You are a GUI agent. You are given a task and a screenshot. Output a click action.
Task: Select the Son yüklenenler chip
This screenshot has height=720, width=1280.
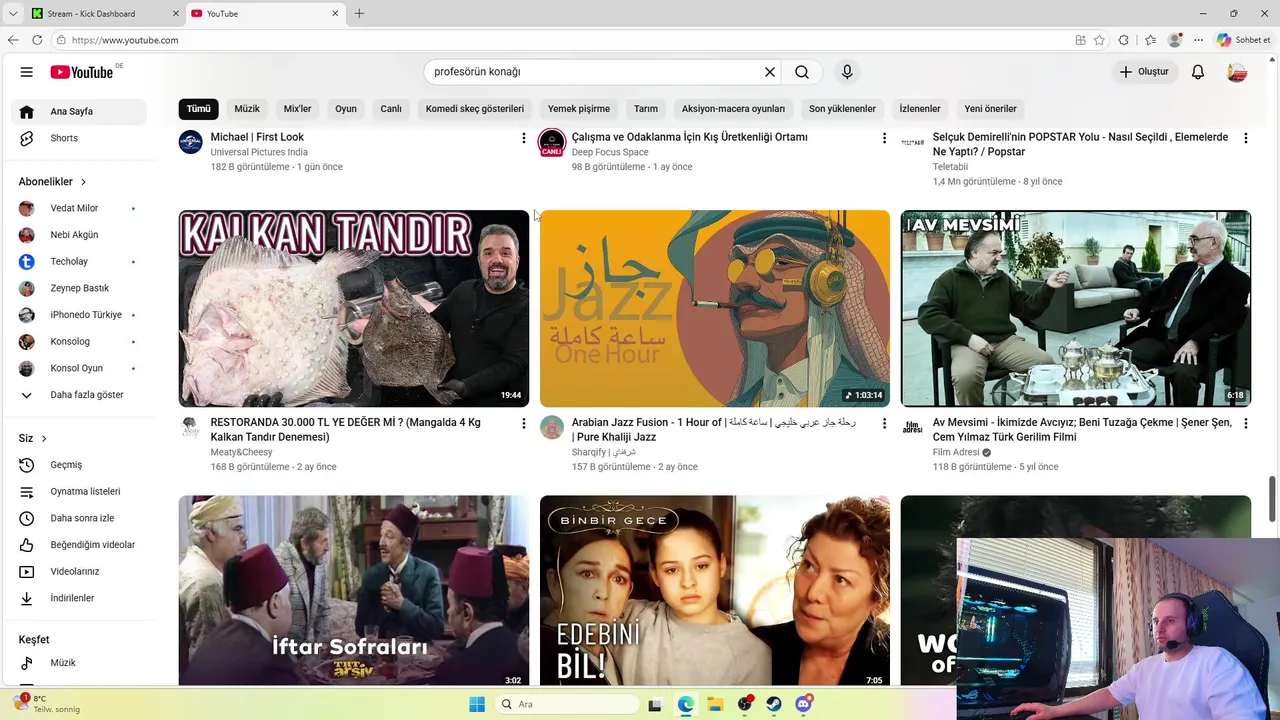coord(842,109)
